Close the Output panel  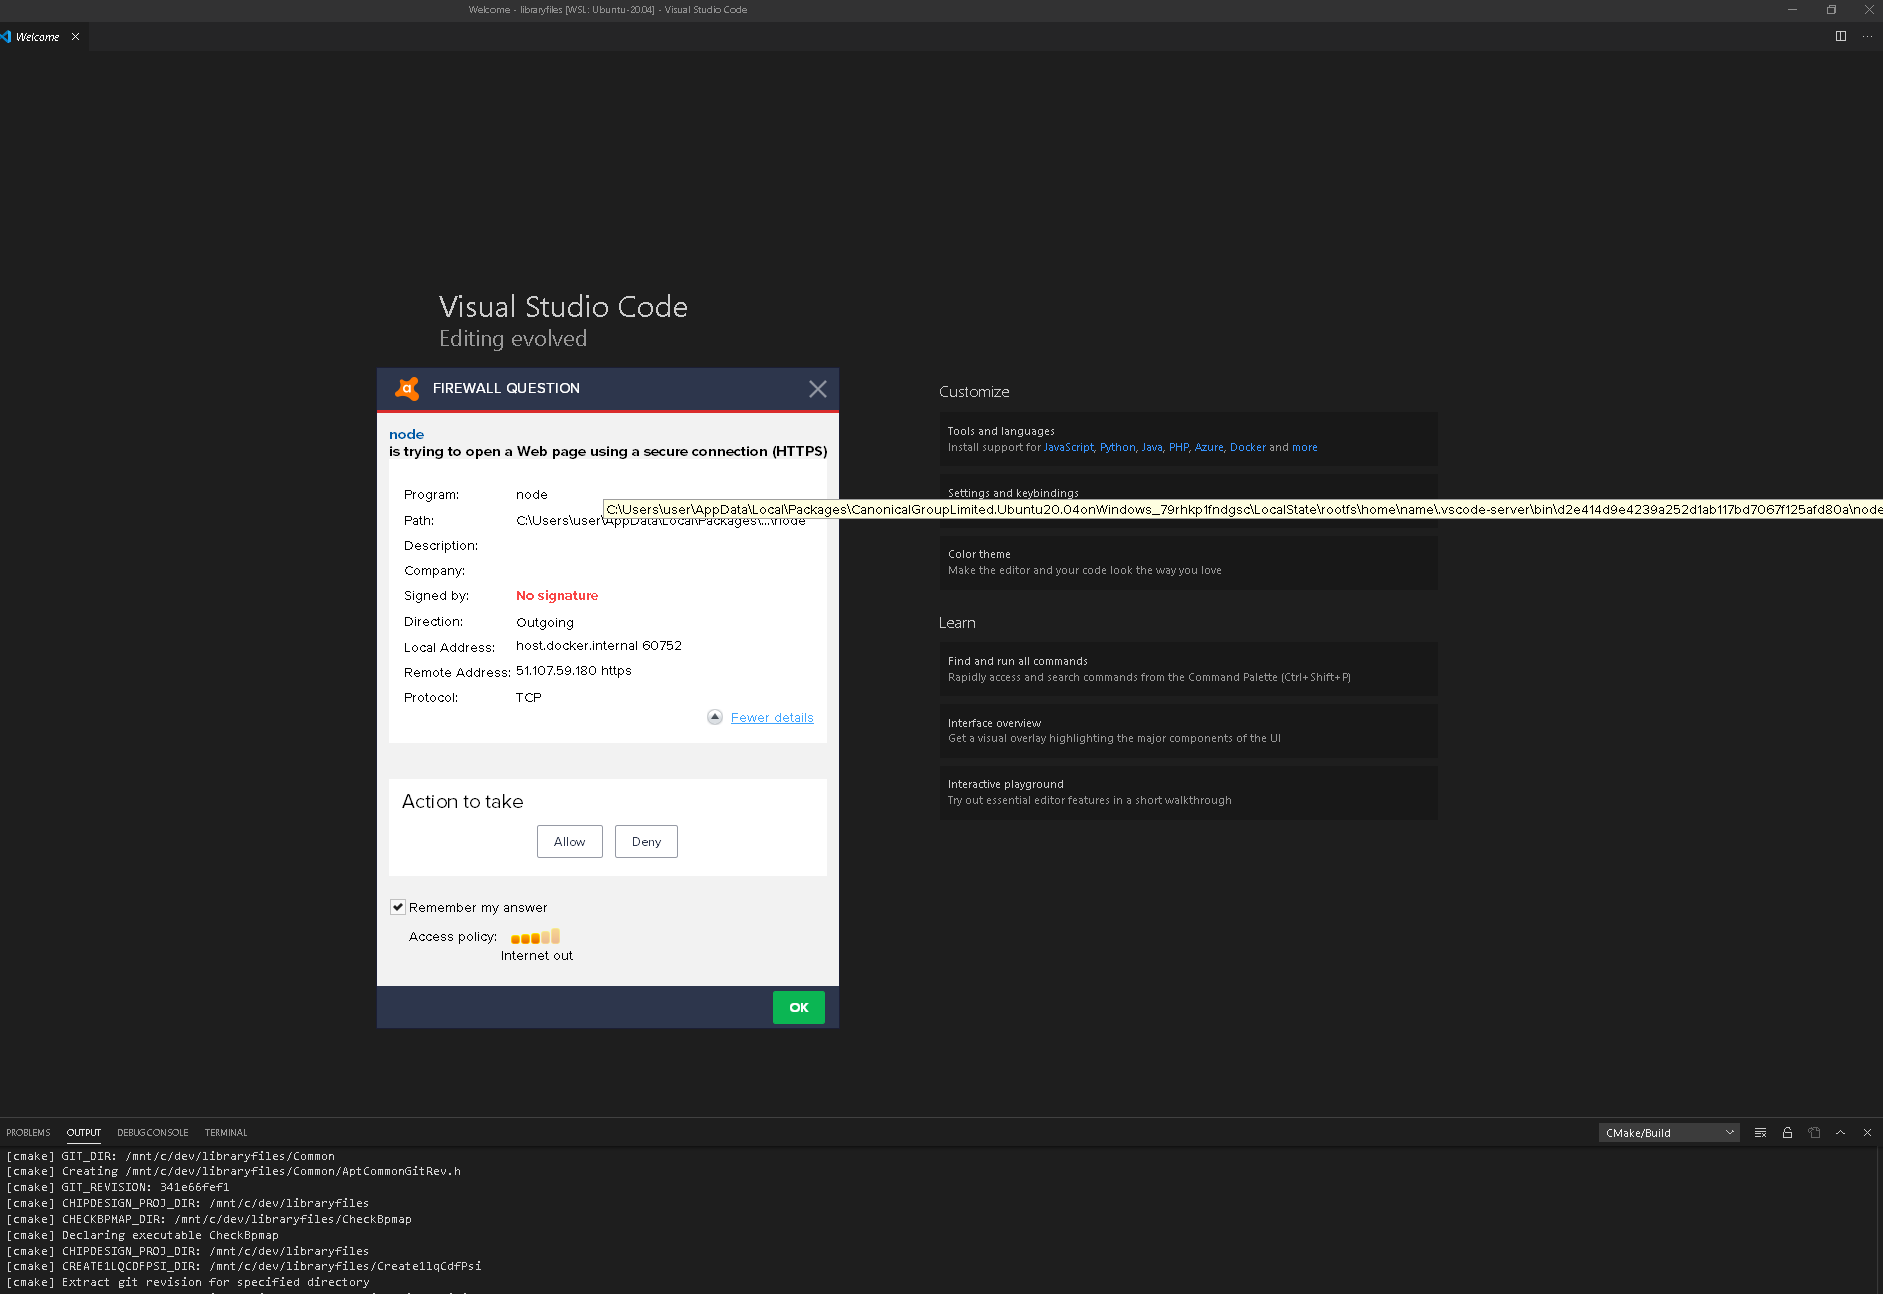(1867, 1132)
